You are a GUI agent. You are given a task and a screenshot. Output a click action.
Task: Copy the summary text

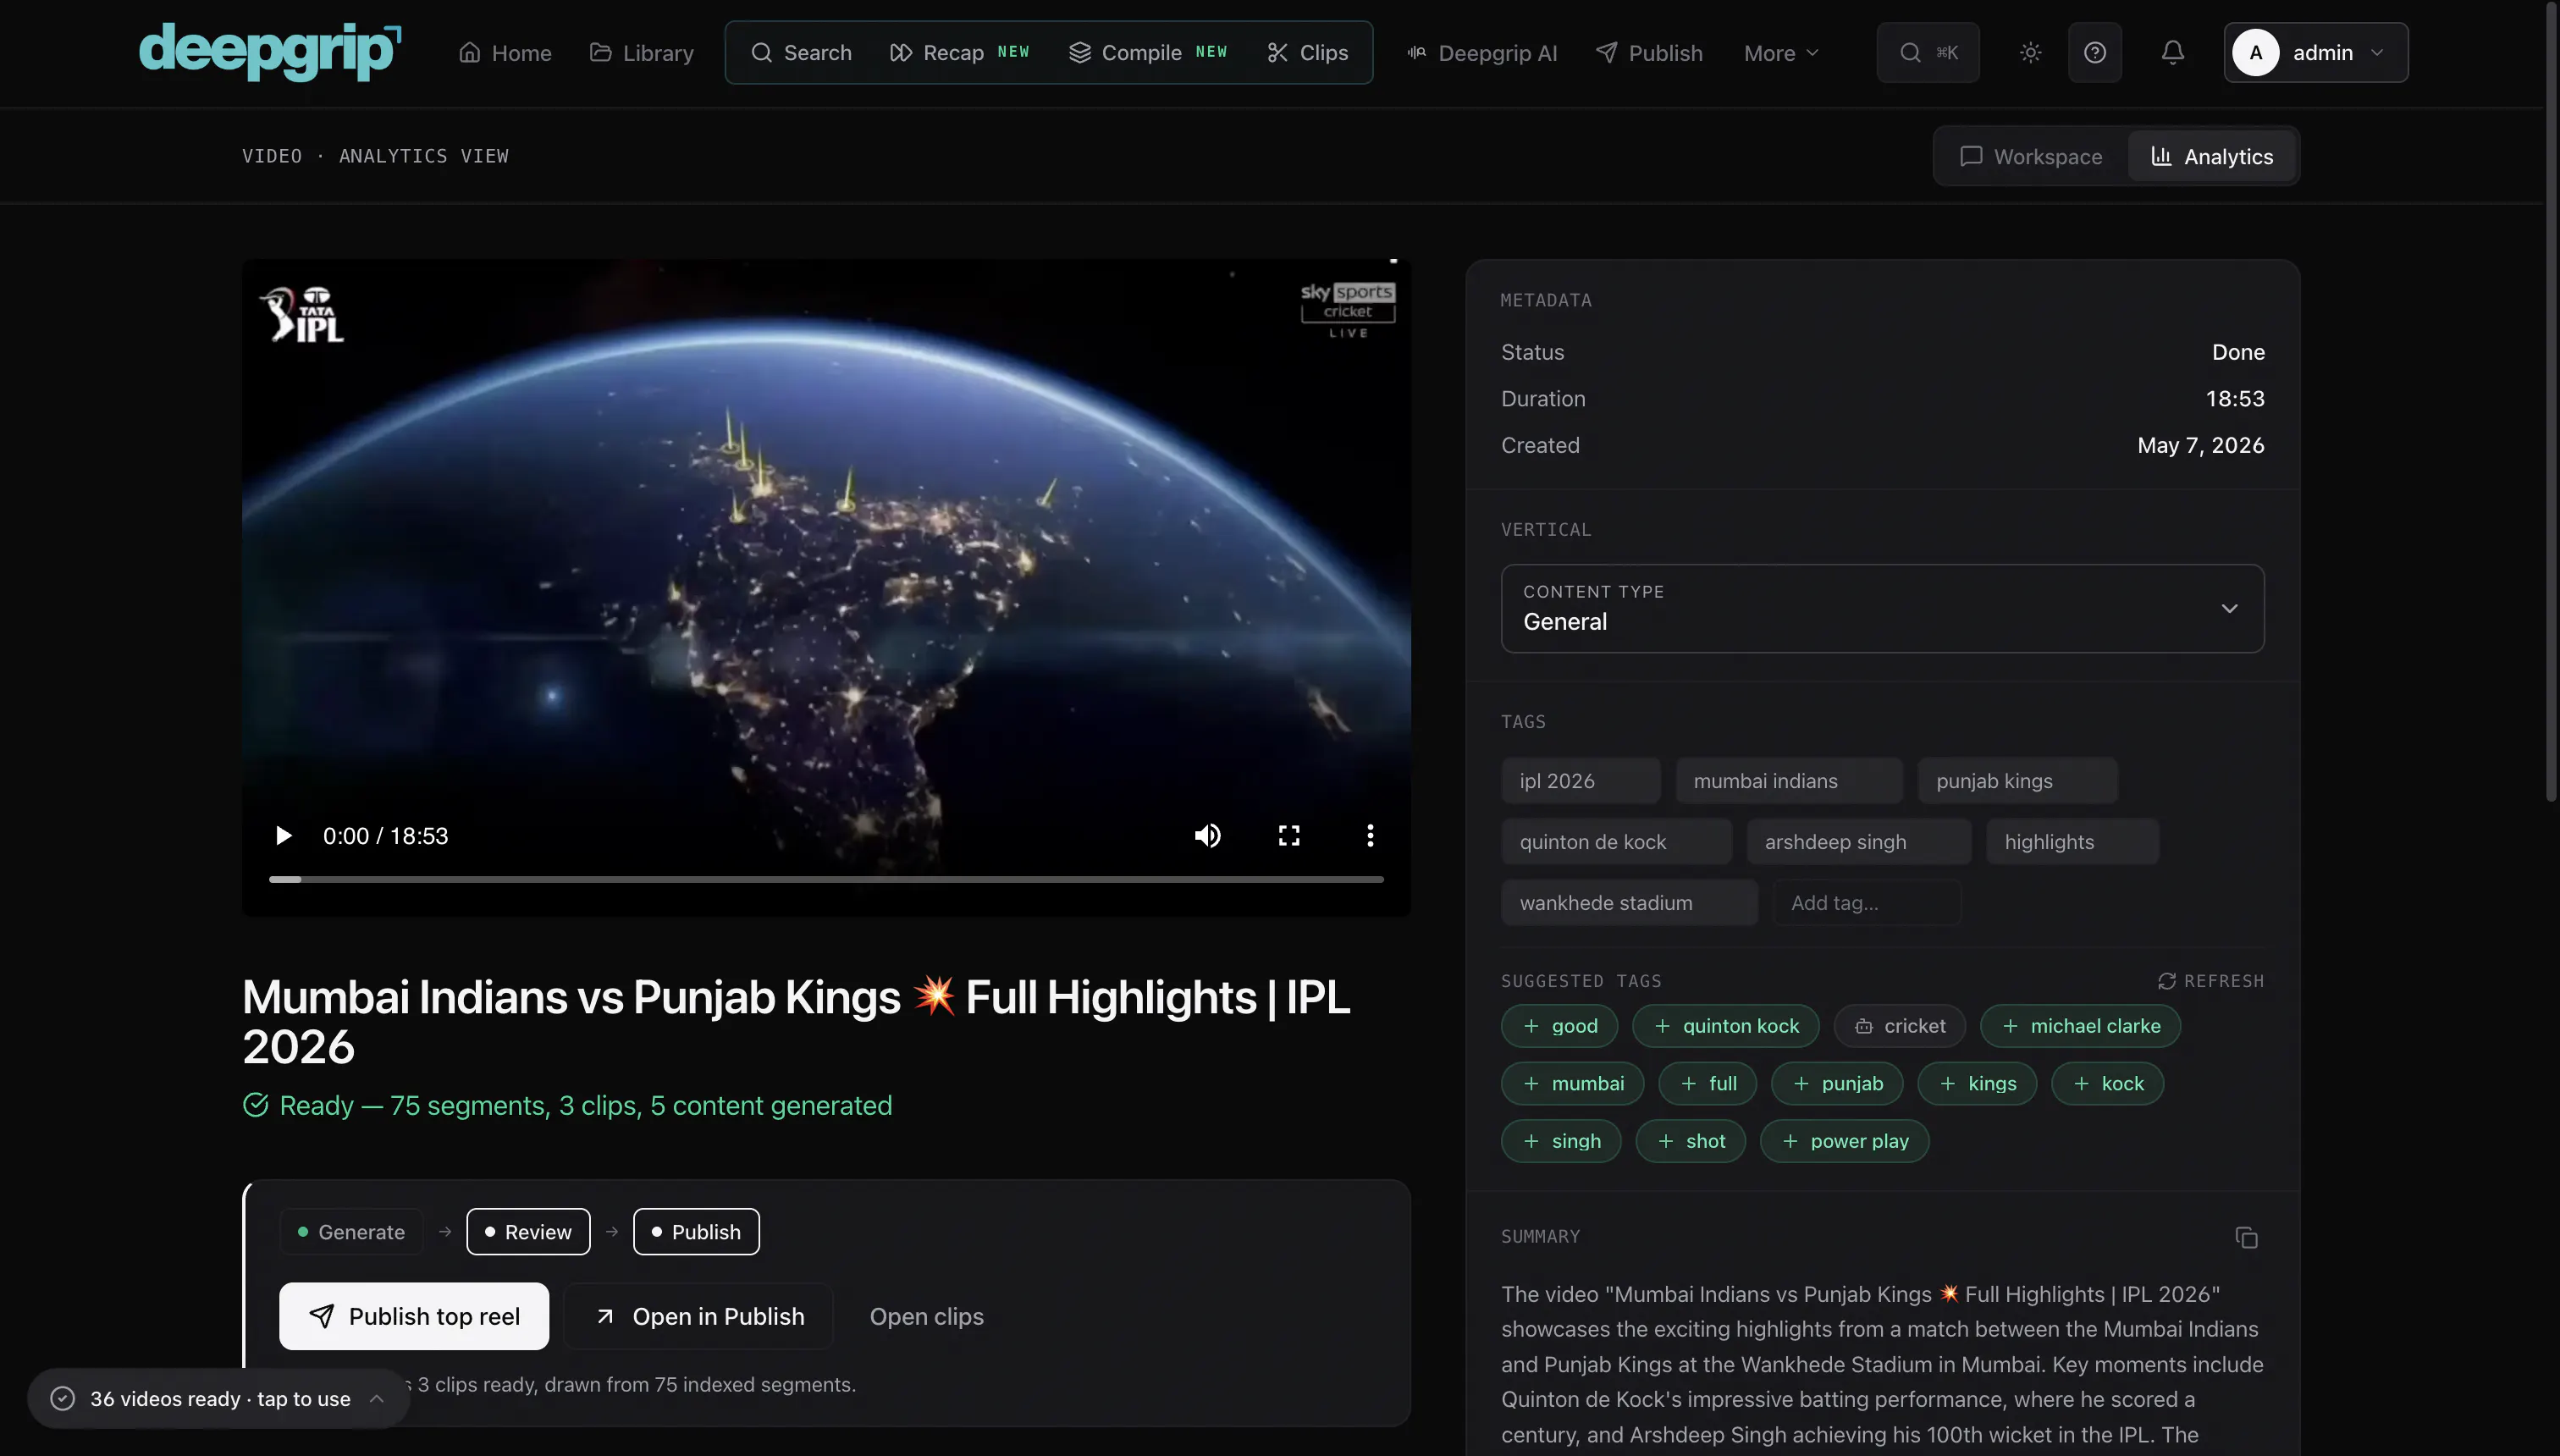click(2246, 1237)
